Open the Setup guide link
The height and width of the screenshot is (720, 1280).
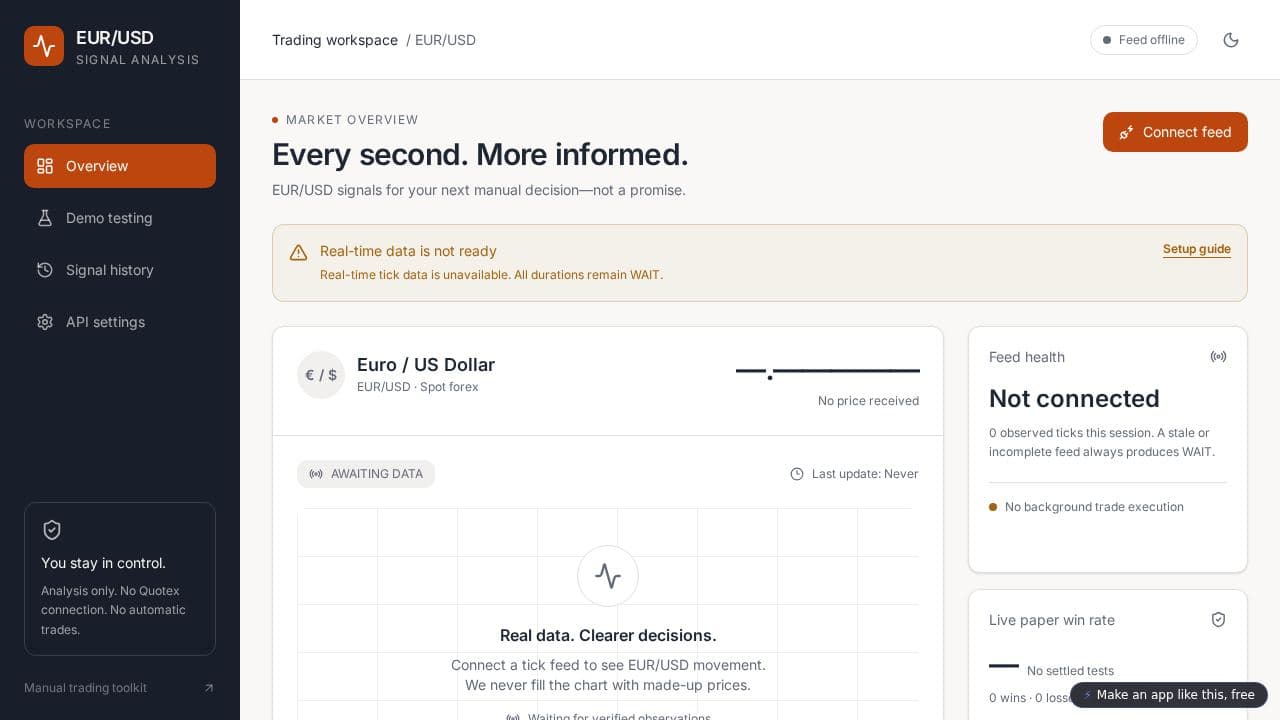1196,249
